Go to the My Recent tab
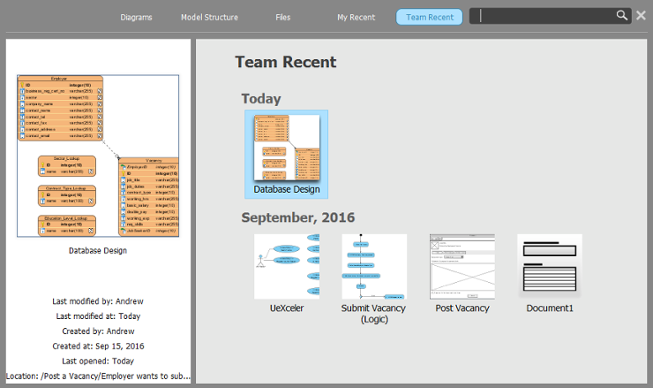 point(356,17)
